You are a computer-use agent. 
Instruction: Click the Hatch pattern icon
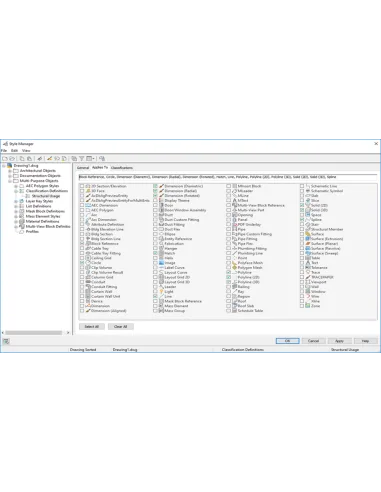coord(161,253)
